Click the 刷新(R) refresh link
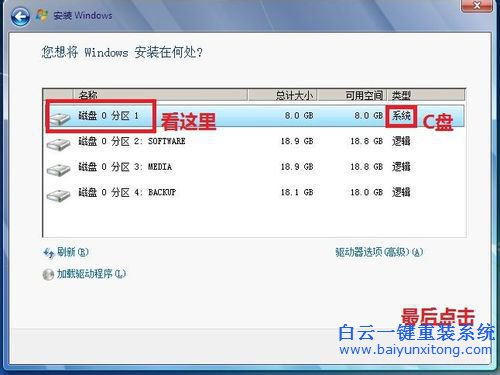The image size is (500, 375). click(73, 252)
